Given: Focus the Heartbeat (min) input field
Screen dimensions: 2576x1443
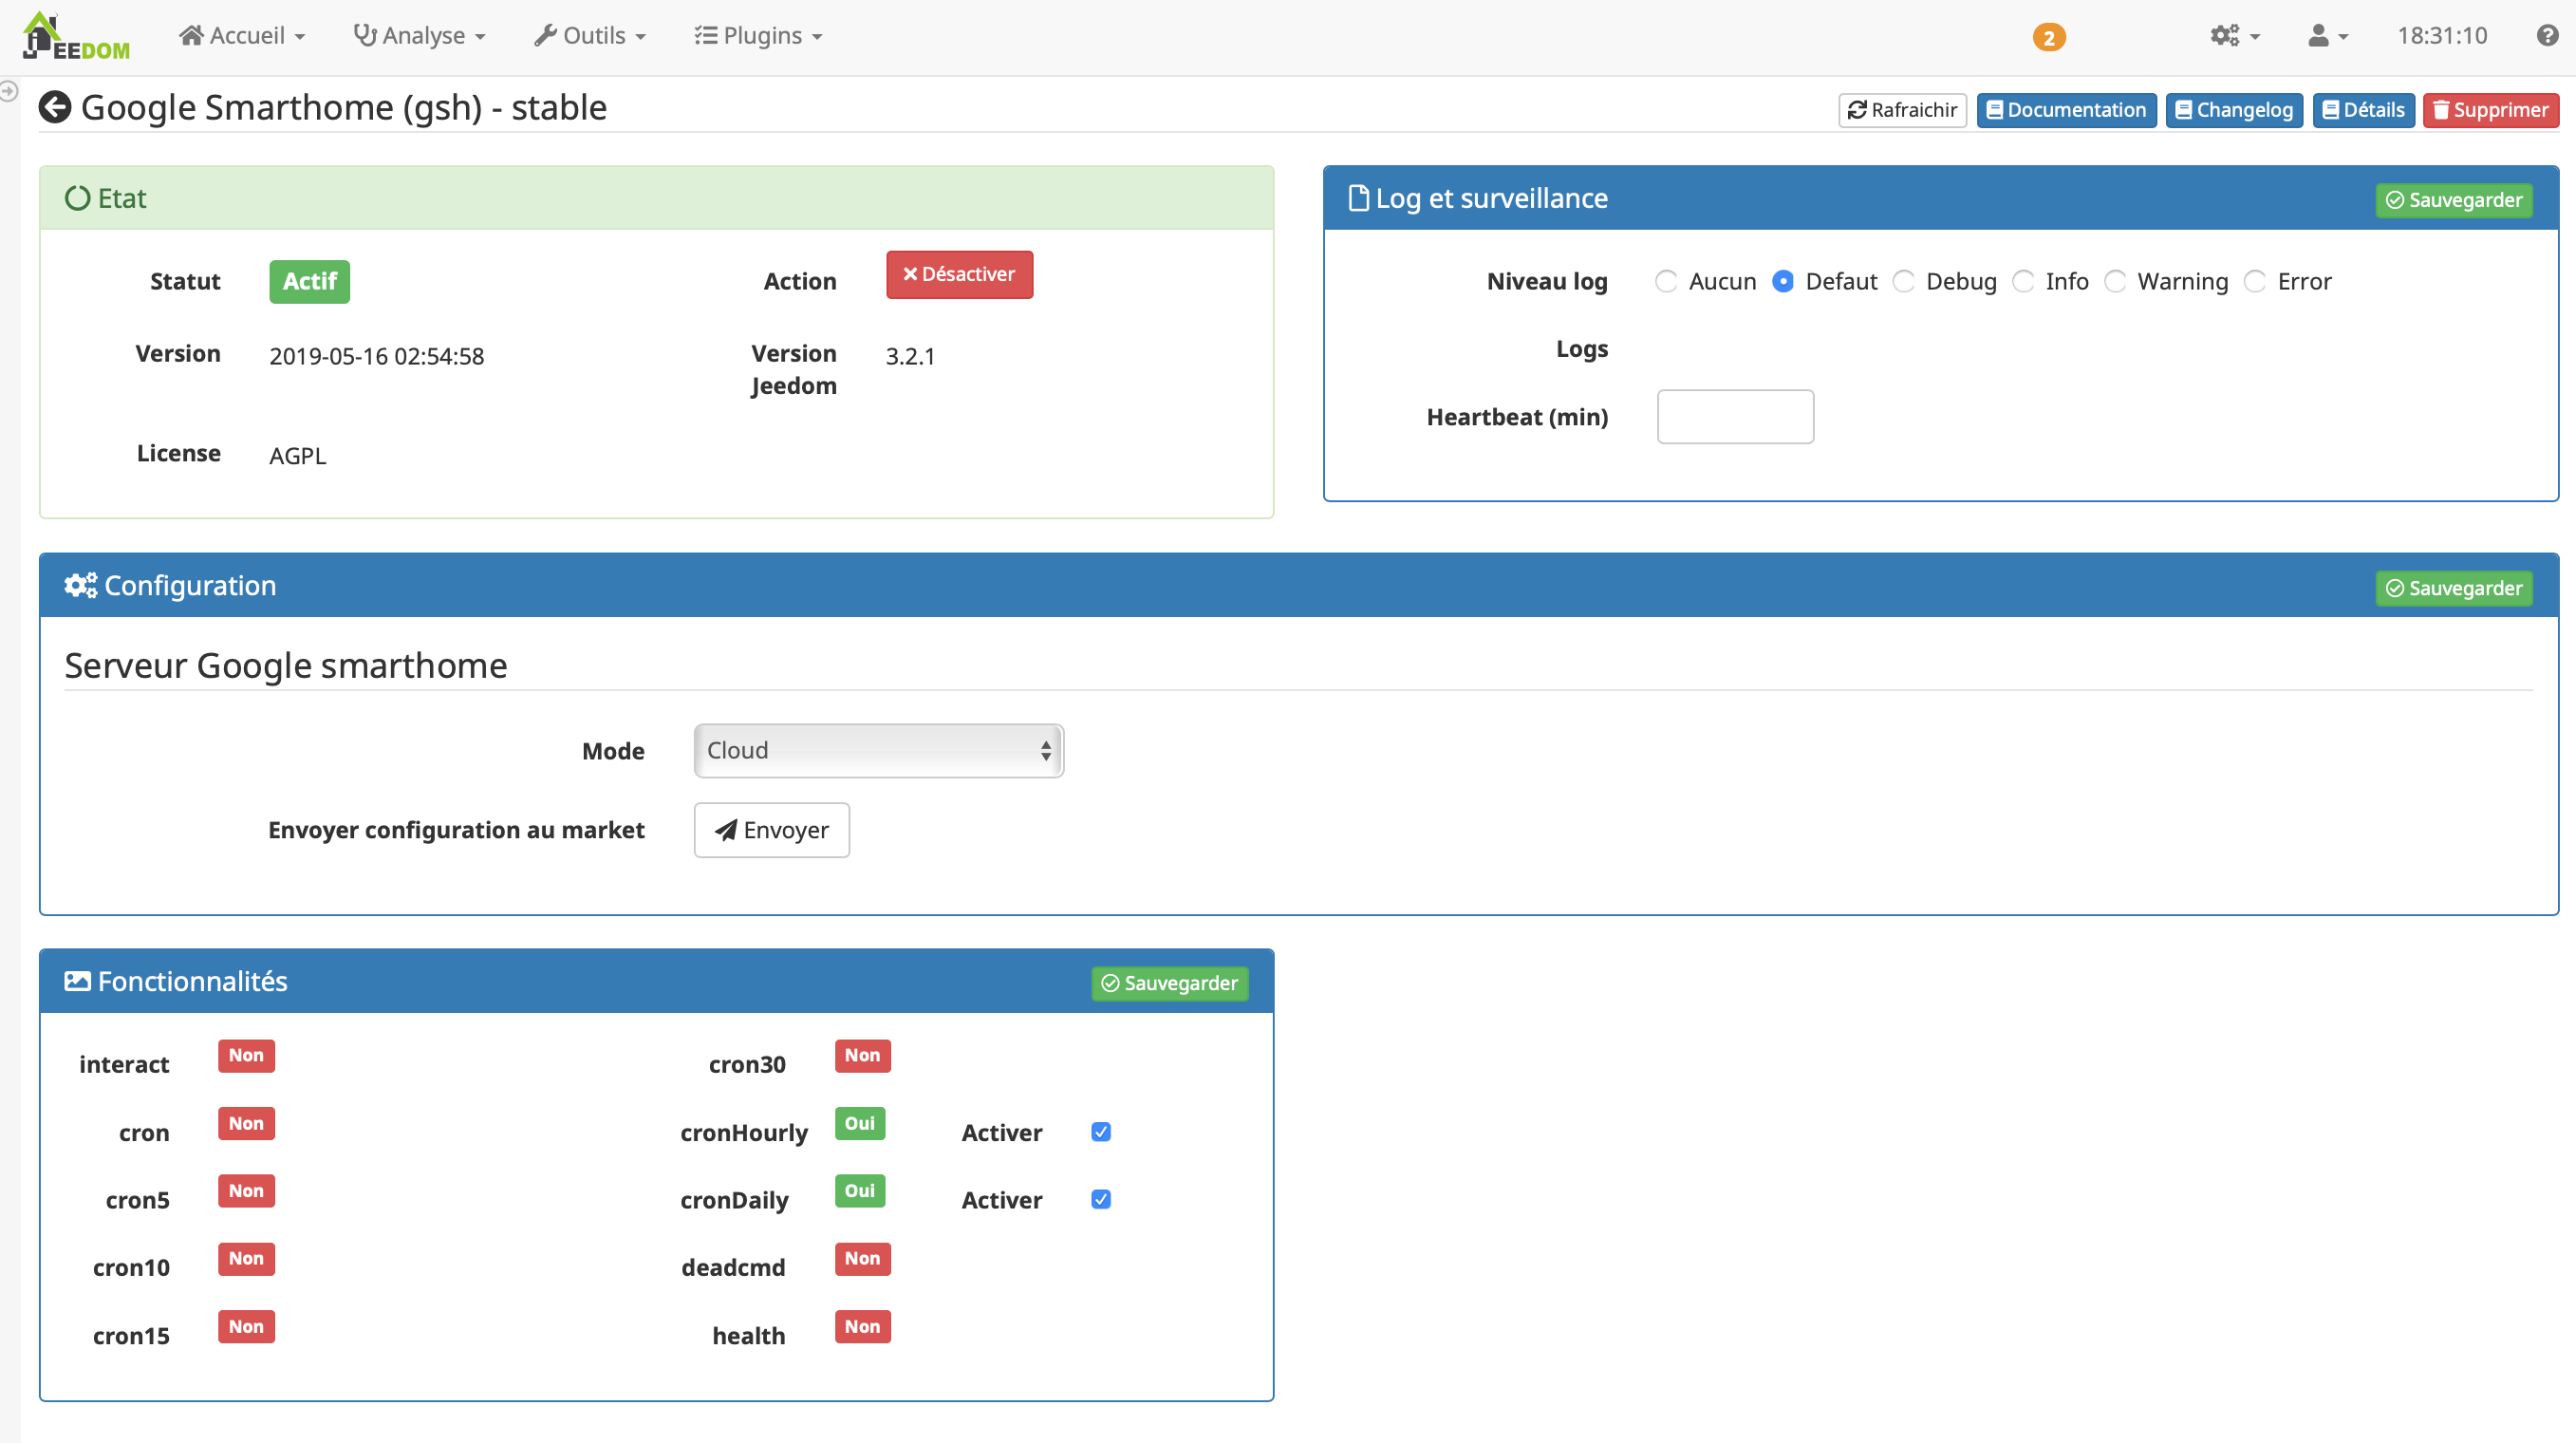Looking at the screenshot, I should 1735,417.
